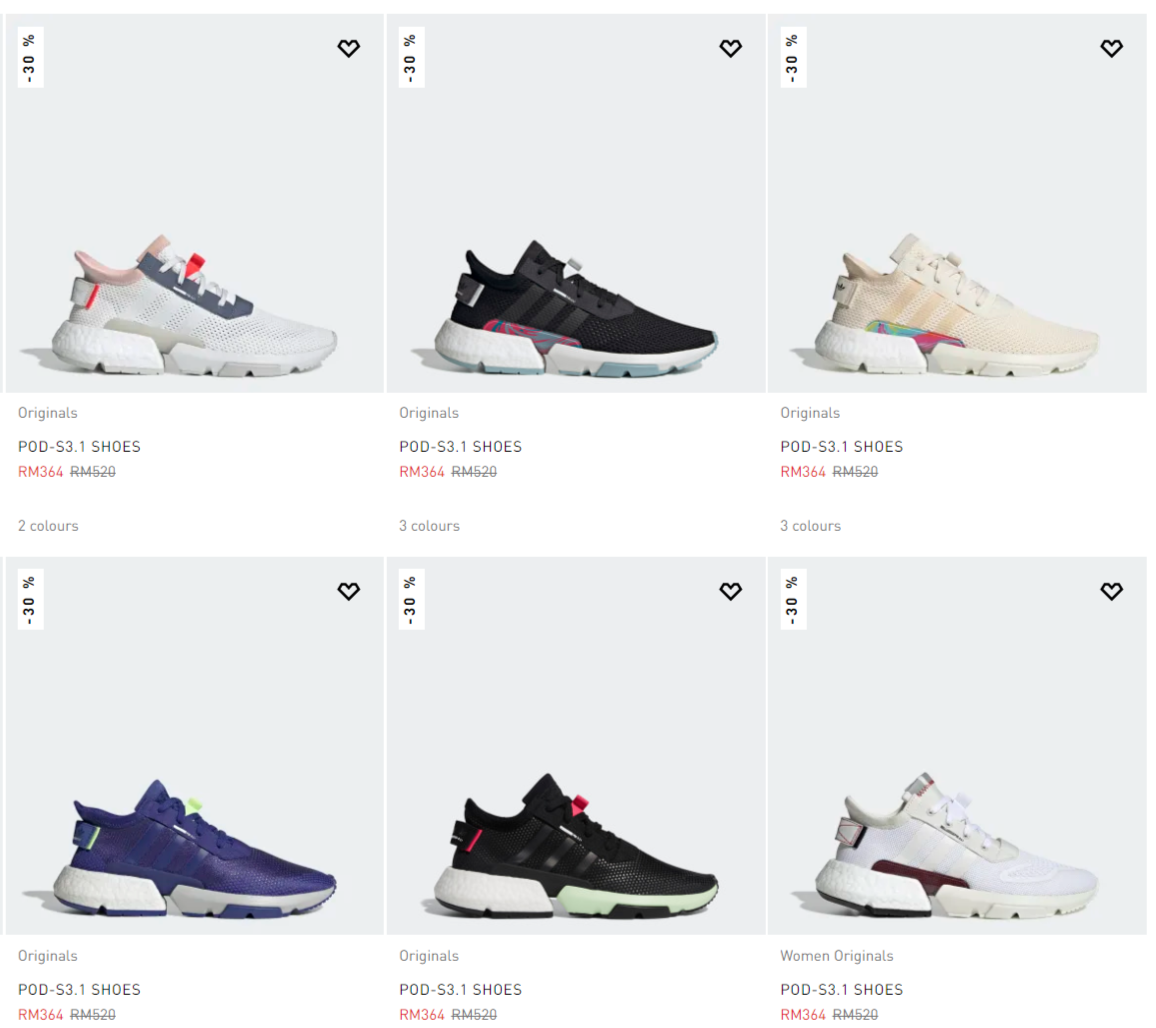Click POD-S3.1 SHOES title under Women Originals
Viewport: 1156px width, 1028px height.
pos(842,990)
